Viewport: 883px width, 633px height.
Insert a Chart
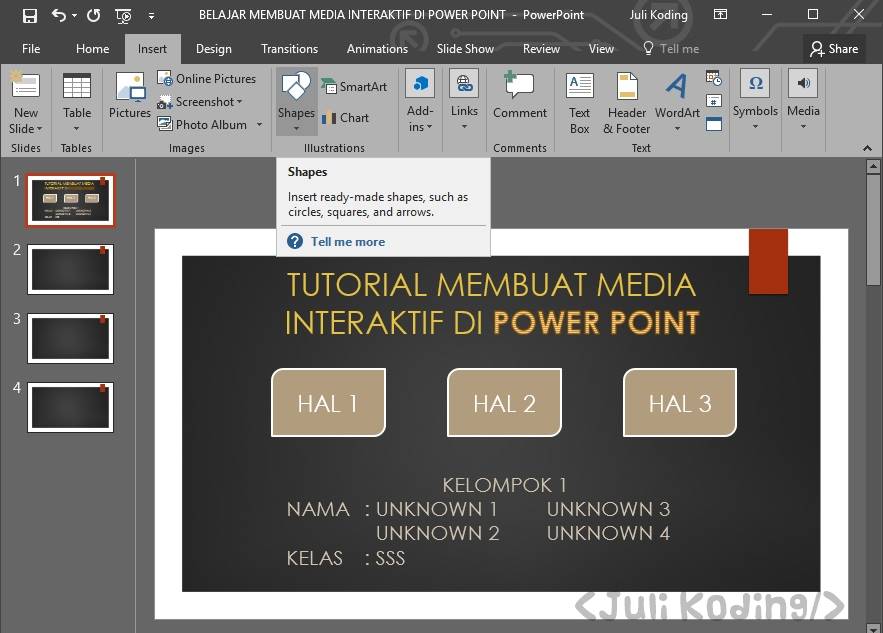(x=345, y=118)
